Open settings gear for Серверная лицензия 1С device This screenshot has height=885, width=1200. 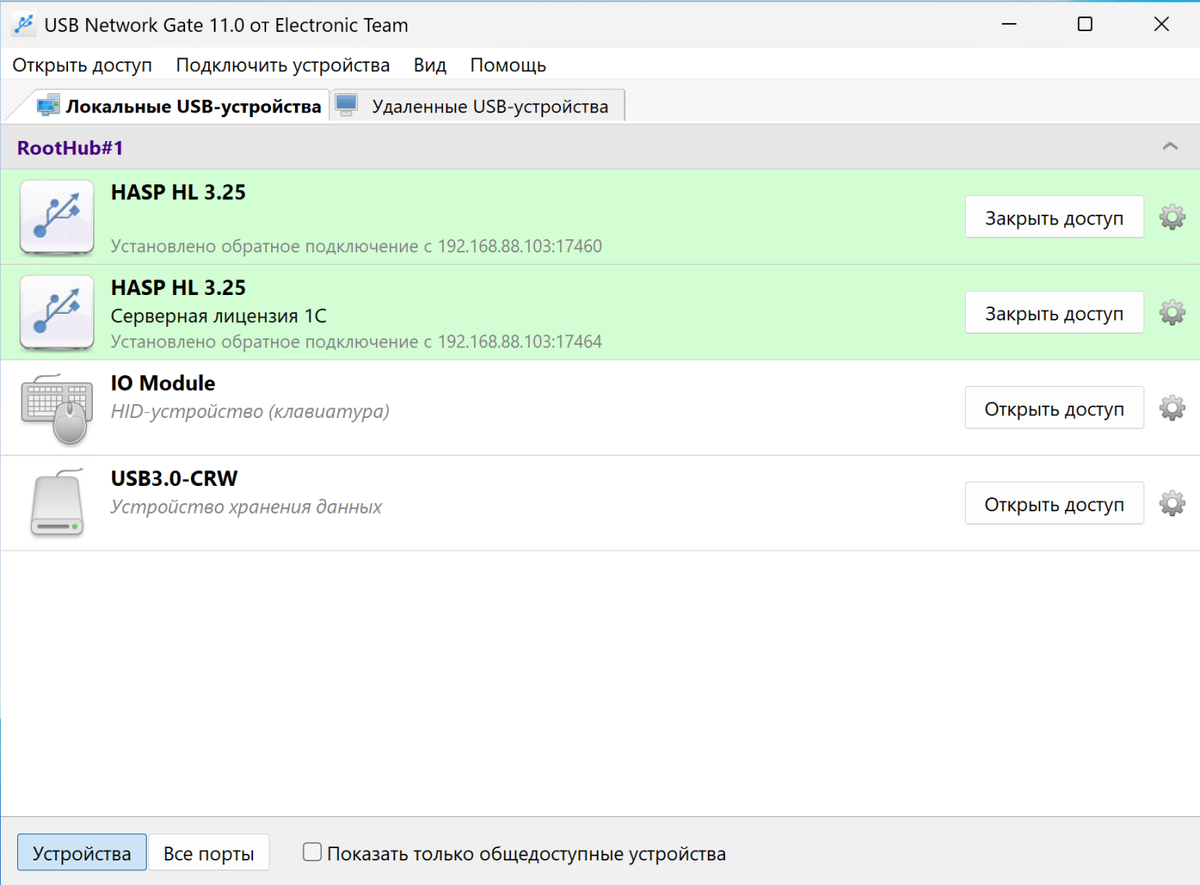click(1172, 313)
